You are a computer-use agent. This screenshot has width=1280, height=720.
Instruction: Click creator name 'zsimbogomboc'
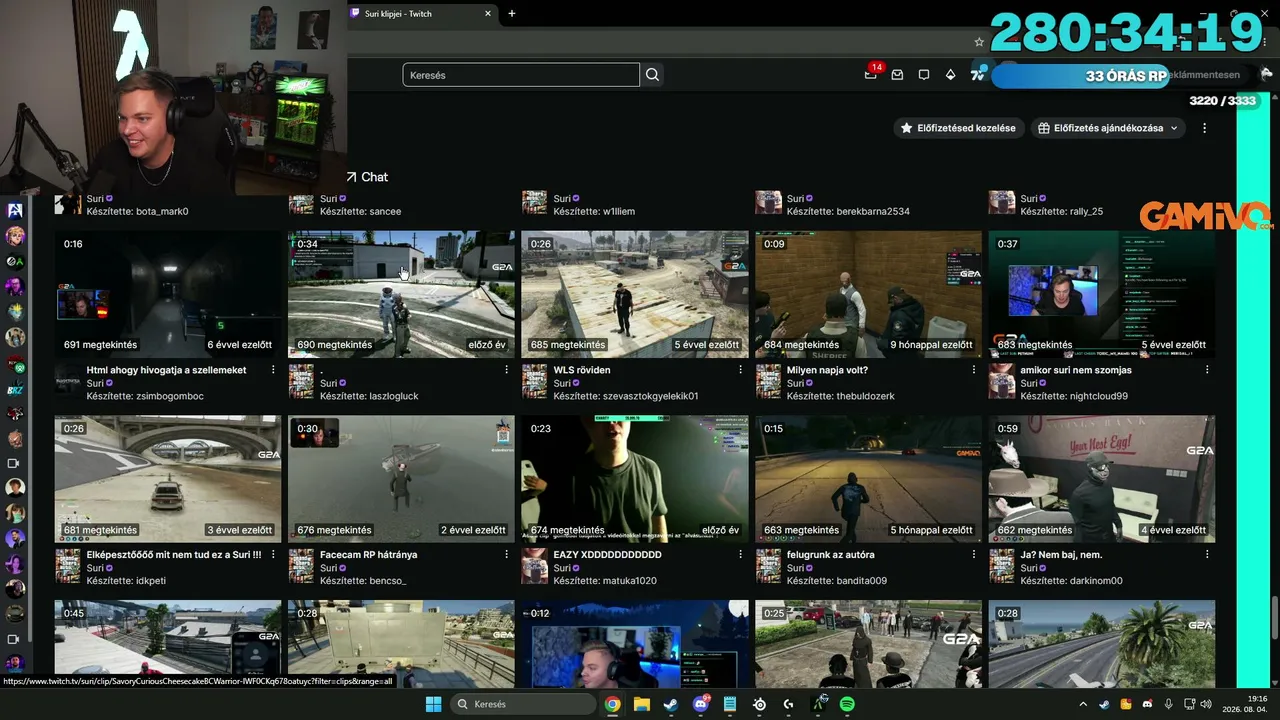coord(169,396)
